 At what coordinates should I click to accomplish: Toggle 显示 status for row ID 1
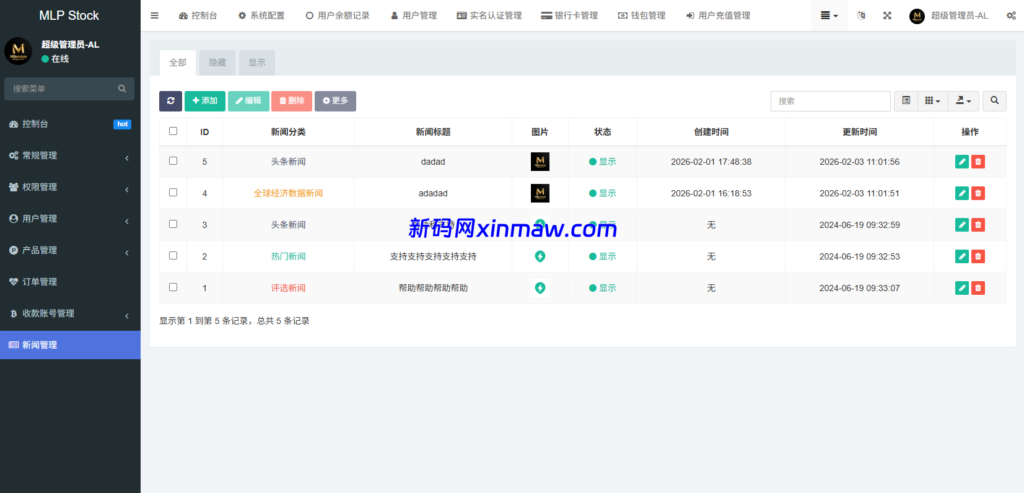pos(602,288)
